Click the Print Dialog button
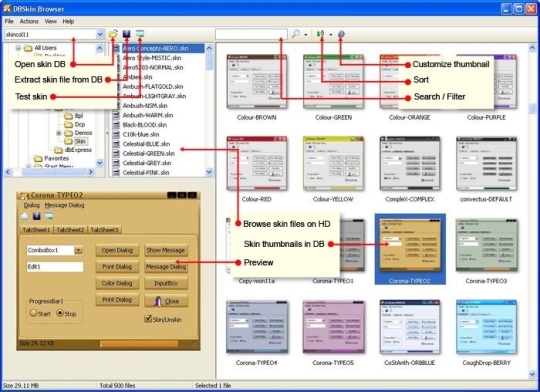Viewport: 540px width, 392px height. click(x=117, y=300)
